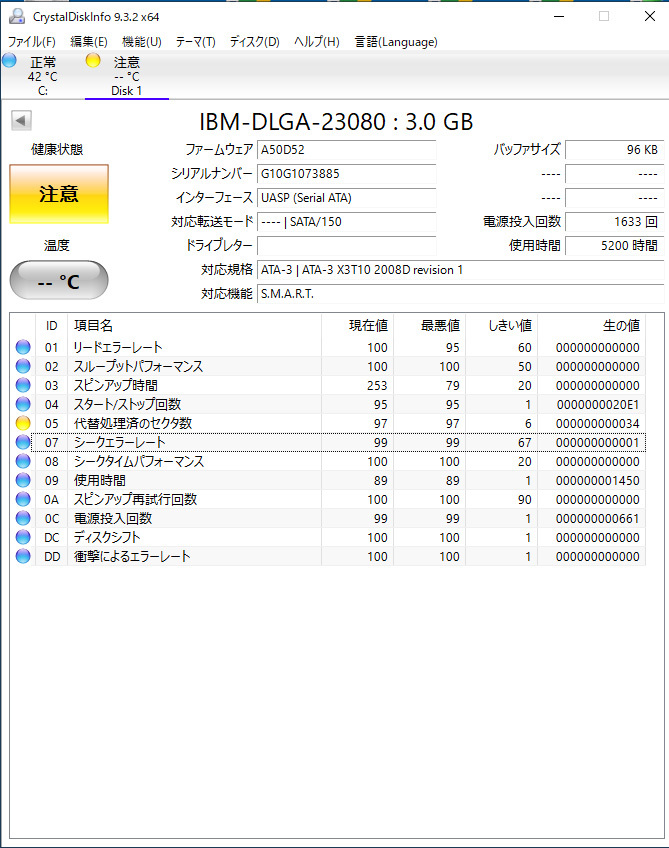
Task: Click yellow status orb for ID 05 row
Action: 22,424
